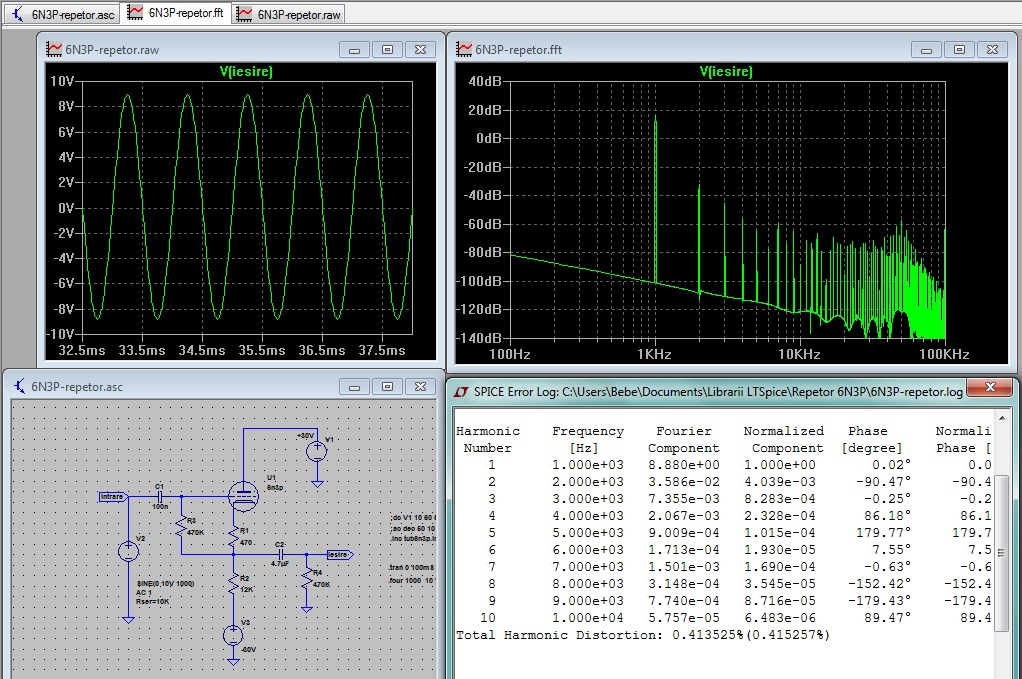Viewport: 1022px width, 679px height.
Task: Switch to the 6N3P-repetor.raw tab
Action: 289,14
